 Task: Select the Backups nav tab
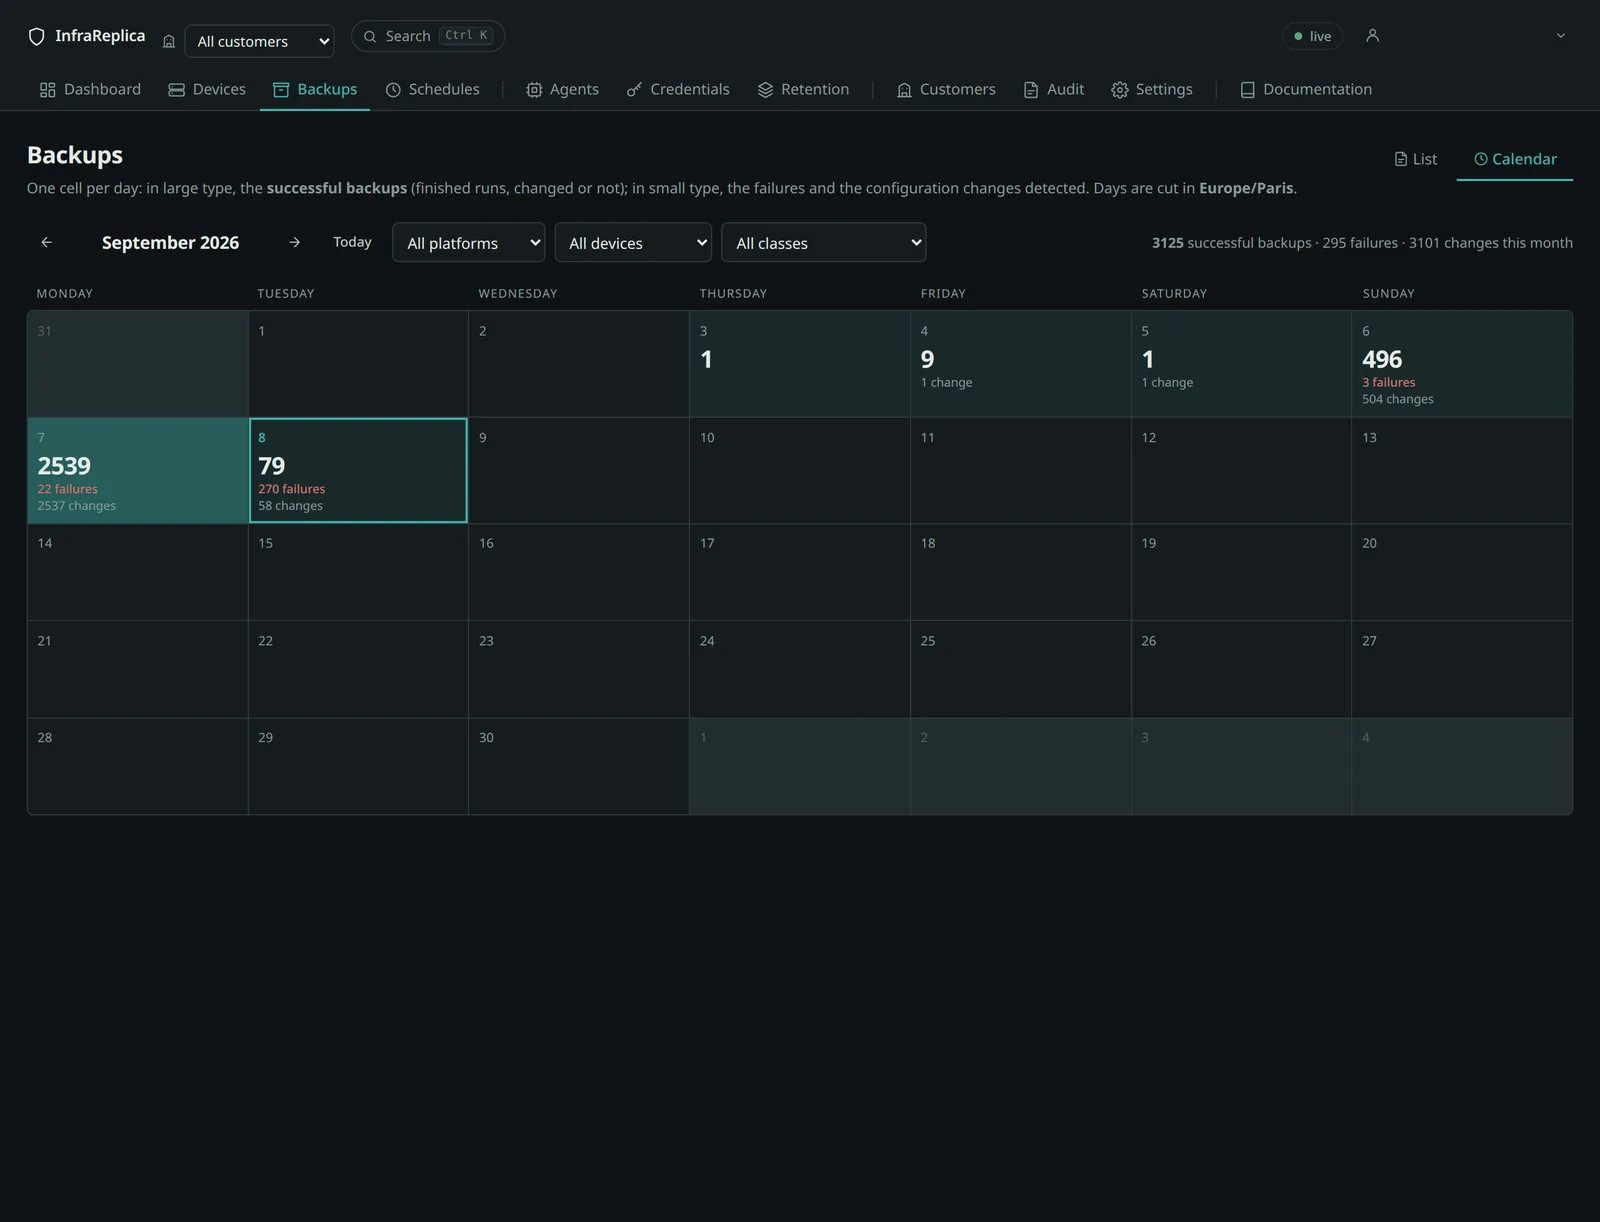click(x=315, y=89)
